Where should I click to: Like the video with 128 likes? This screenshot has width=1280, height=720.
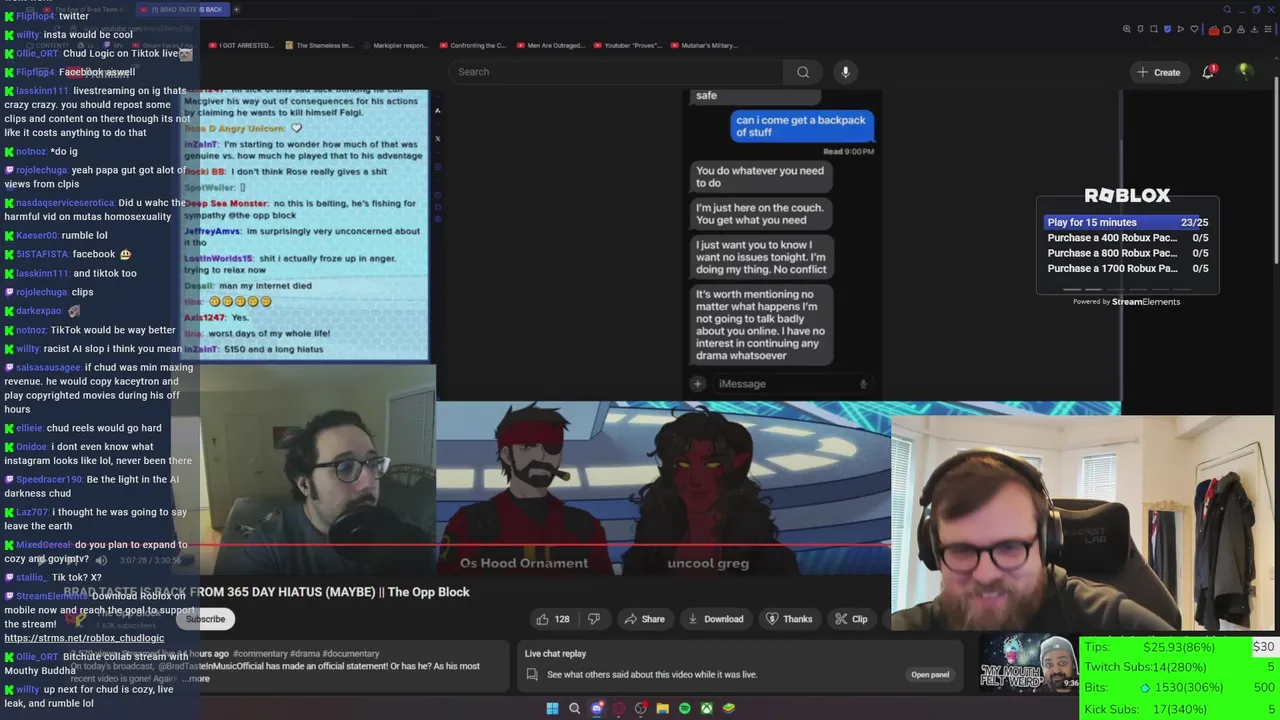(553, 619)
